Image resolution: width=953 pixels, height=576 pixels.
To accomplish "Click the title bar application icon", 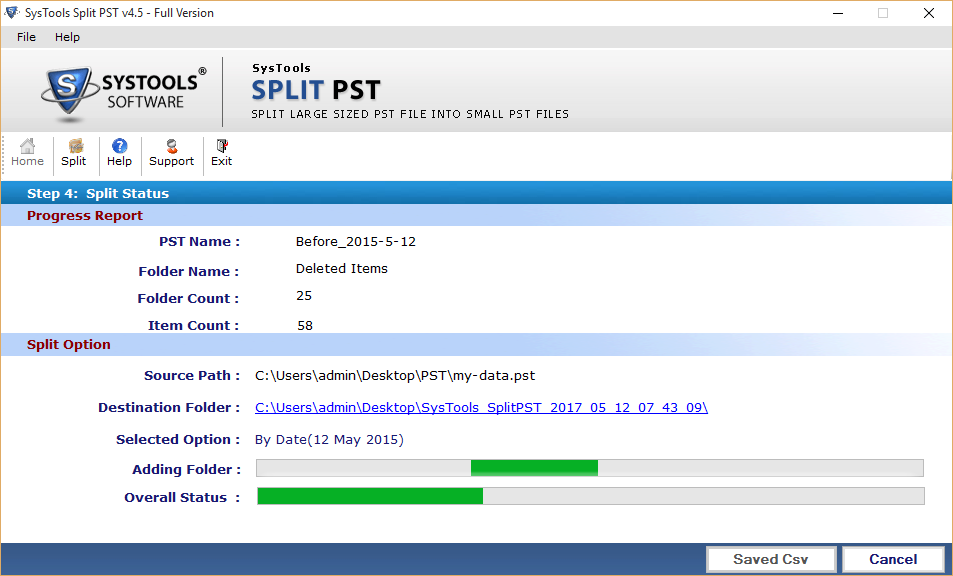I will click(12, 12).
